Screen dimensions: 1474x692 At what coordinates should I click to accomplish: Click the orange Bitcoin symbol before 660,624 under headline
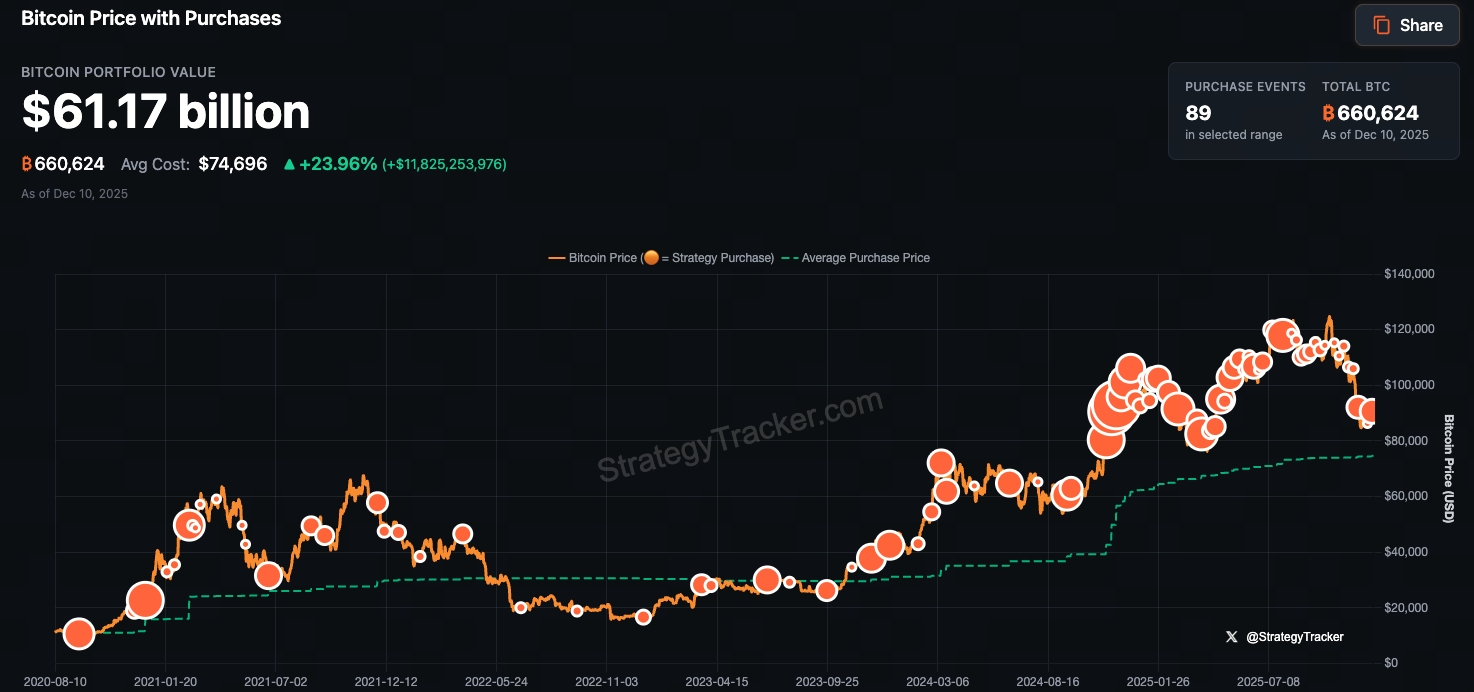tap(27, 164)
